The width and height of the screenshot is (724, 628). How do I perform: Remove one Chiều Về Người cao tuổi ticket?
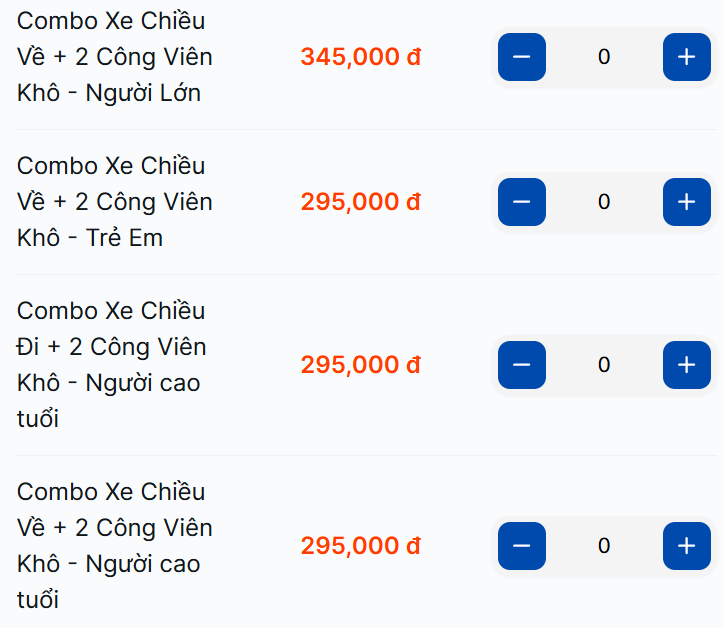tap(522, 546)
